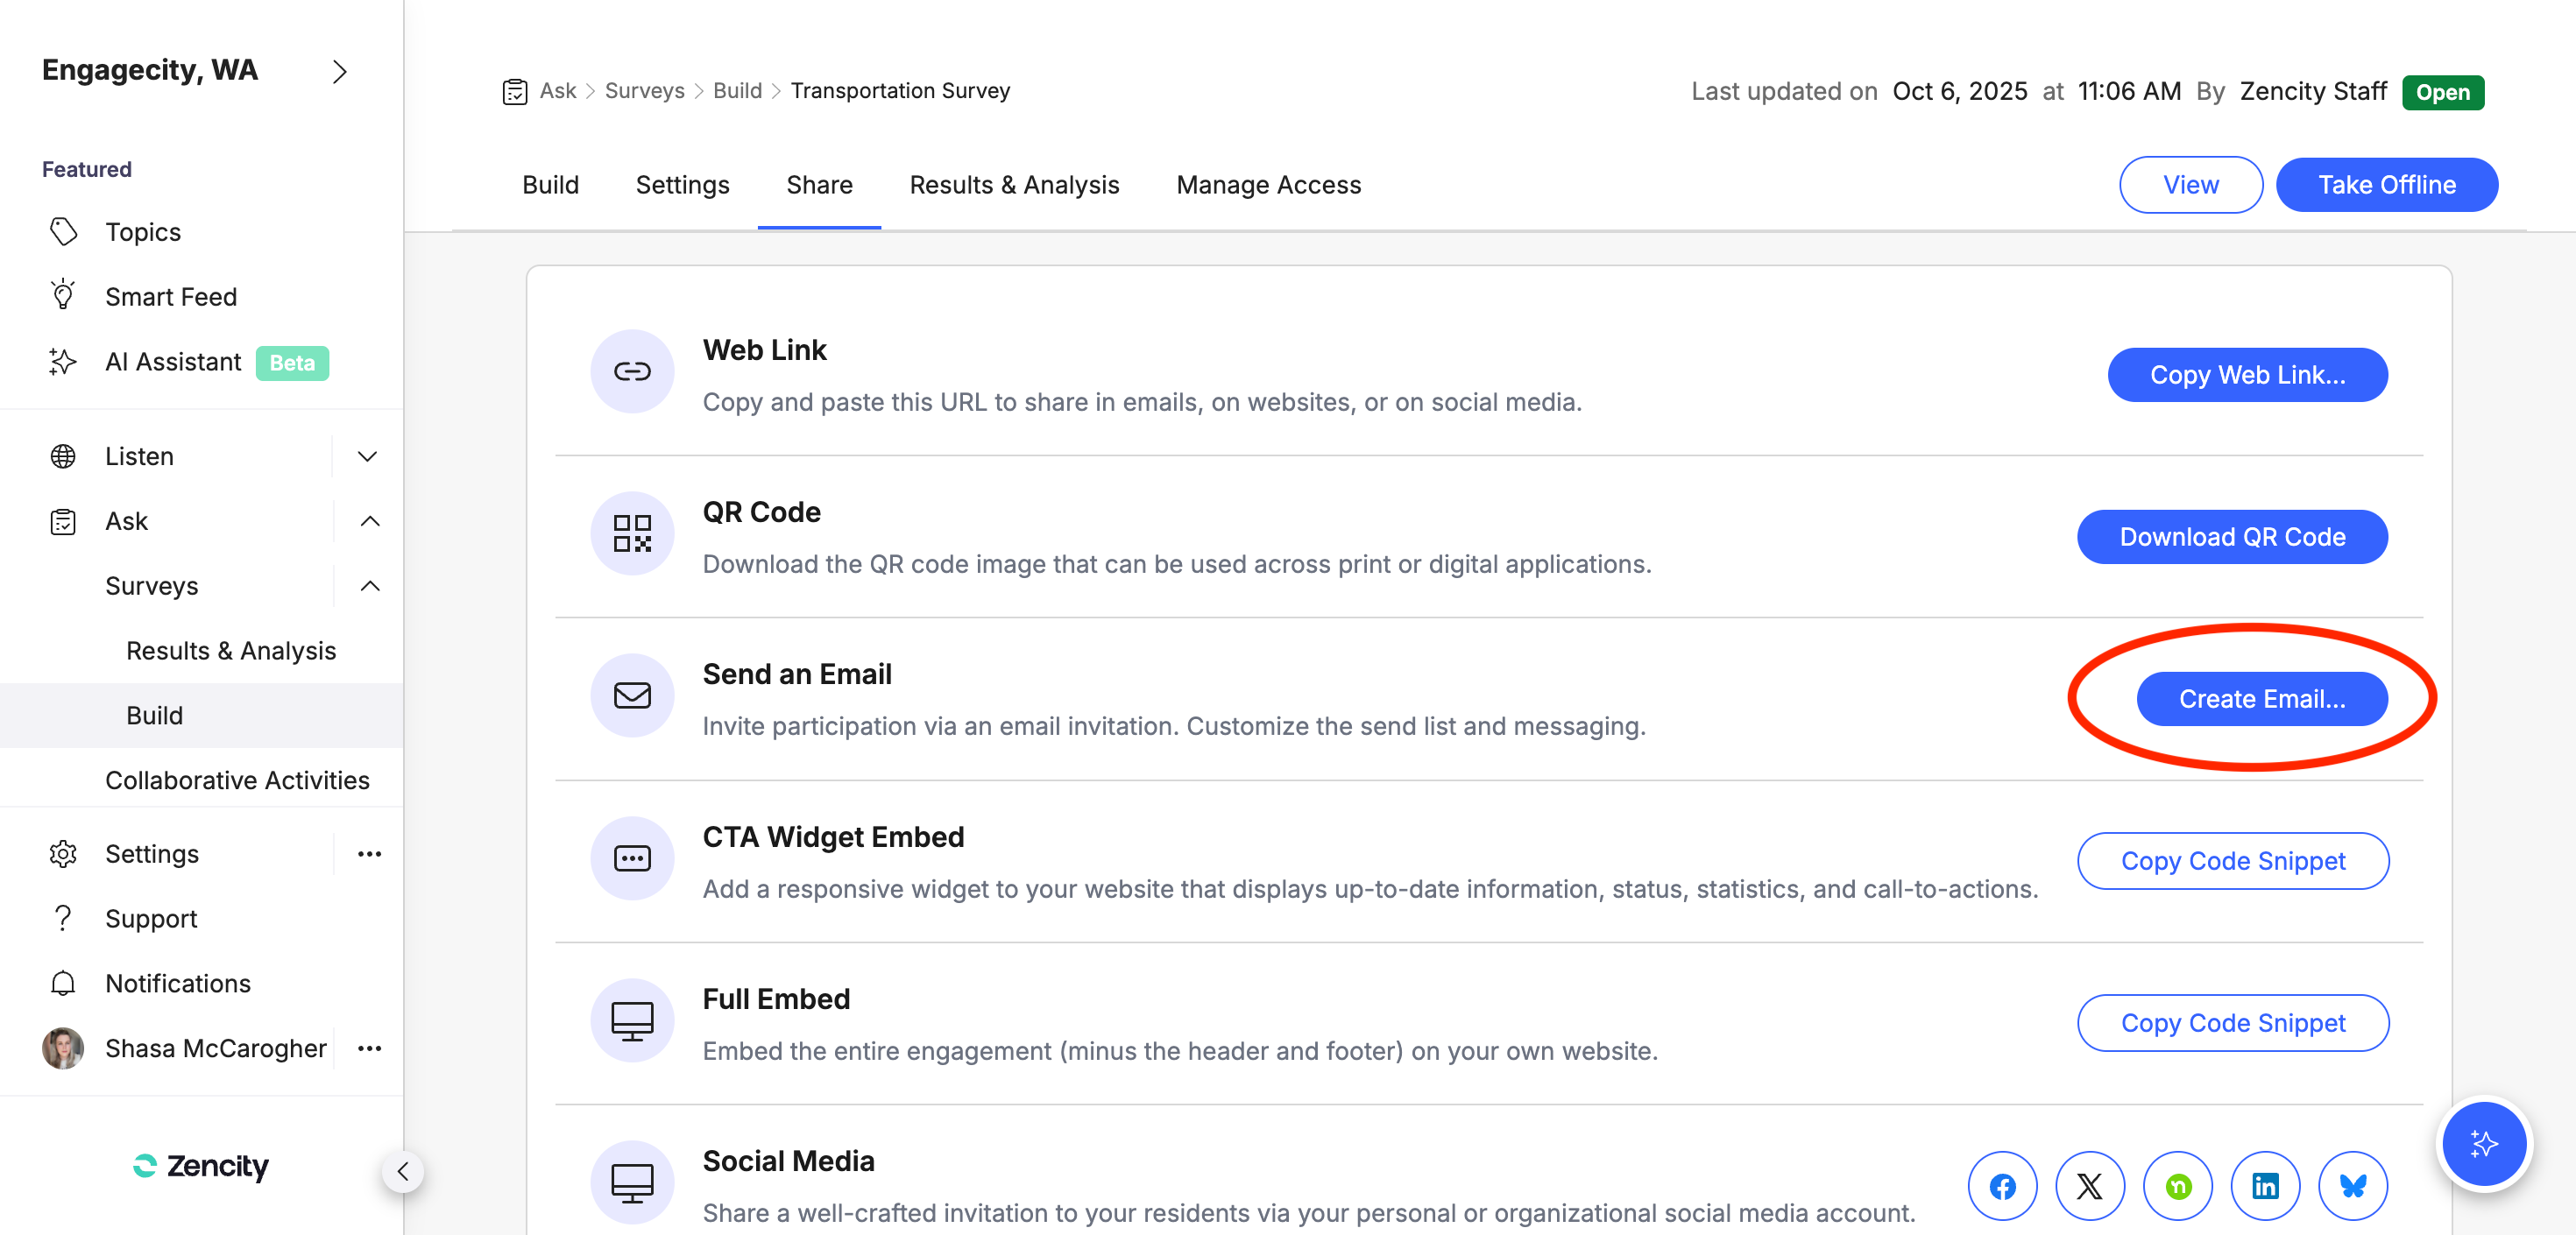Screen dimensions: 2576x1235
Task: Open Notifications bell in sidebar
Action: [63, 983]
